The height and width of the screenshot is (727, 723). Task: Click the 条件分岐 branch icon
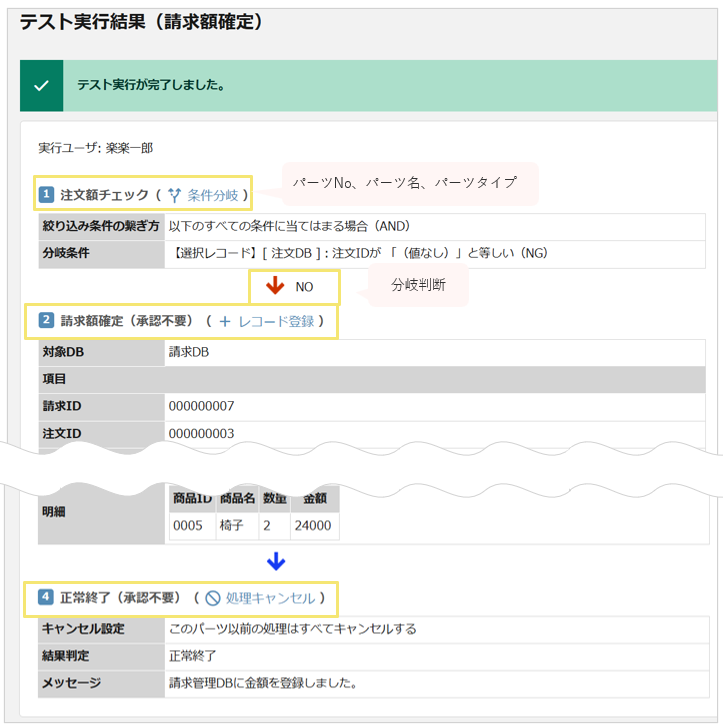coord(174,195)
